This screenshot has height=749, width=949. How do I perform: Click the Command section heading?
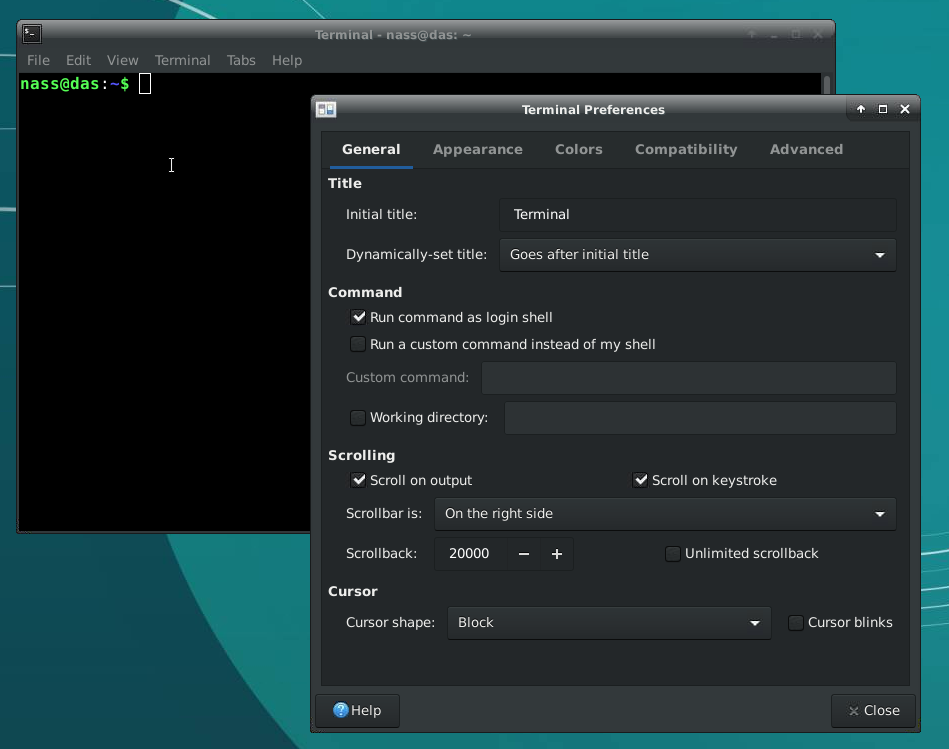(365, 292)
